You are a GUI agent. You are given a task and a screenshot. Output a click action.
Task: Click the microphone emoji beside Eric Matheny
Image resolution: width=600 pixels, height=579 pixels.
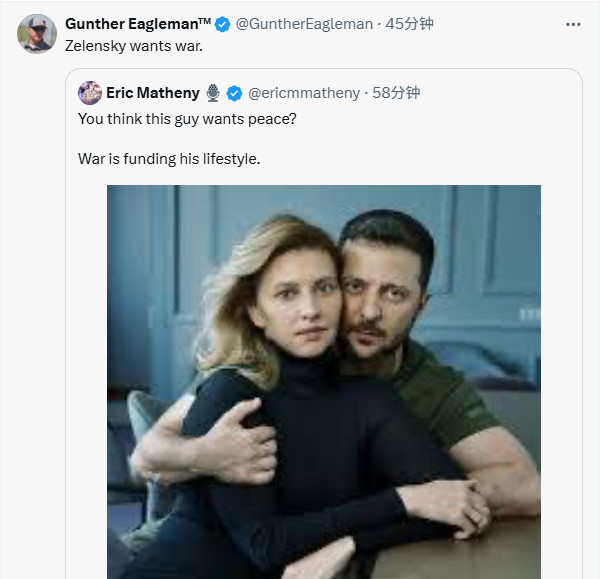tap(213, 93)
